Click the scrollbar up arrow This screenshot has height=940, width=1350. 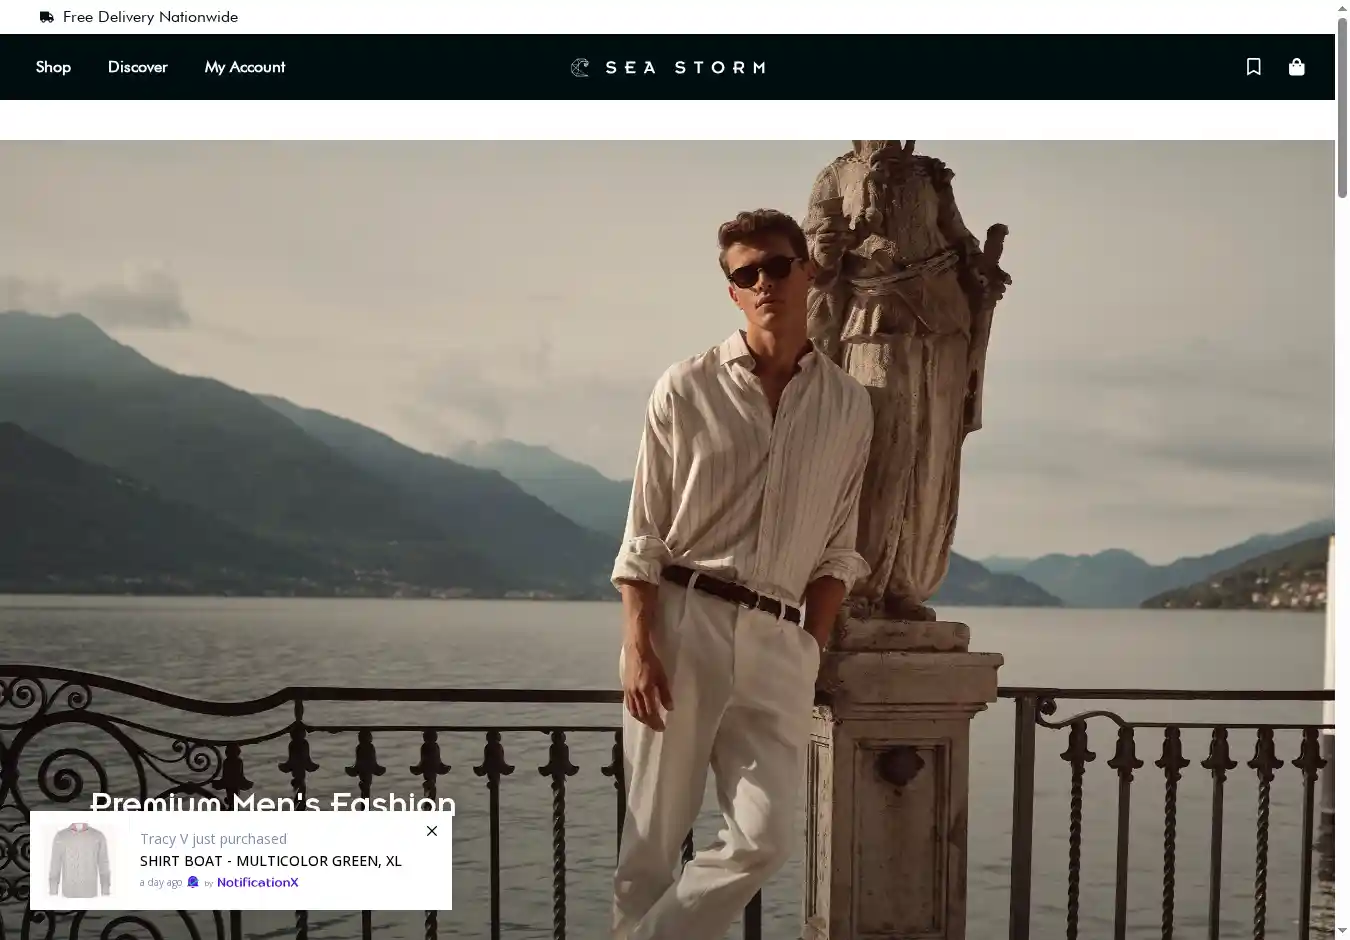pyautogui.click(x=1342, y=9)
